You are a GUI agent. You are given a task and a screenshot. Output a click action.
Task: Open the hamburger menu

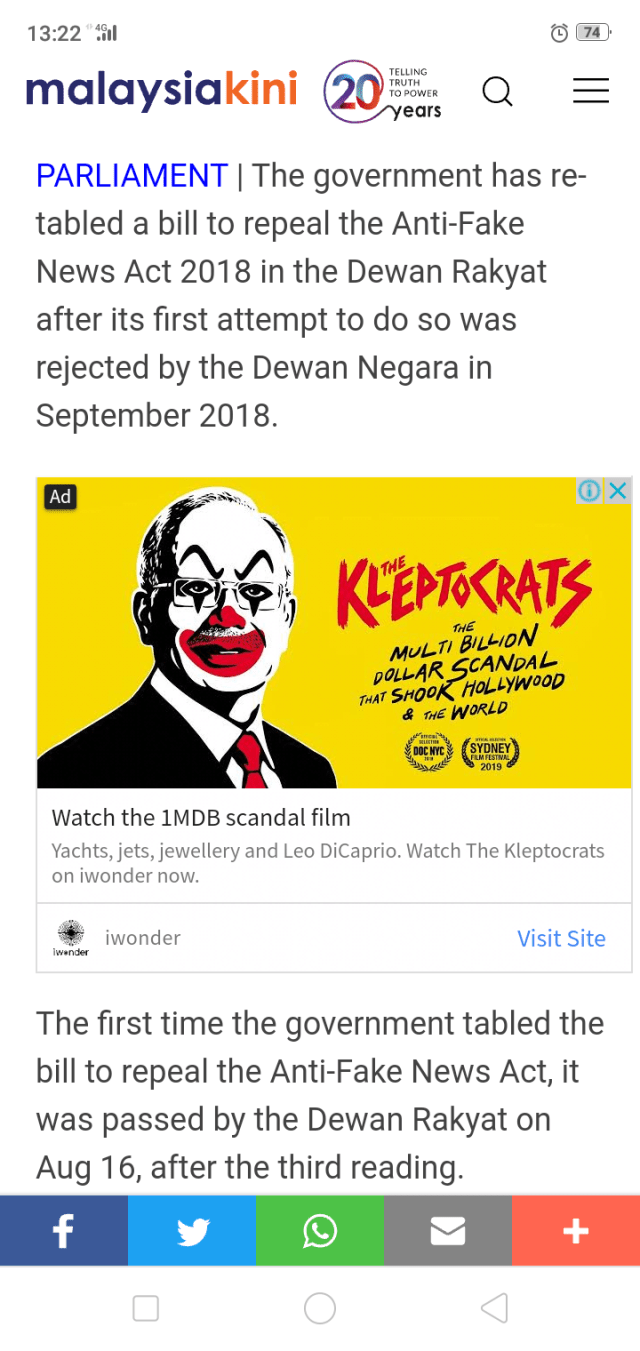[591, 91]
